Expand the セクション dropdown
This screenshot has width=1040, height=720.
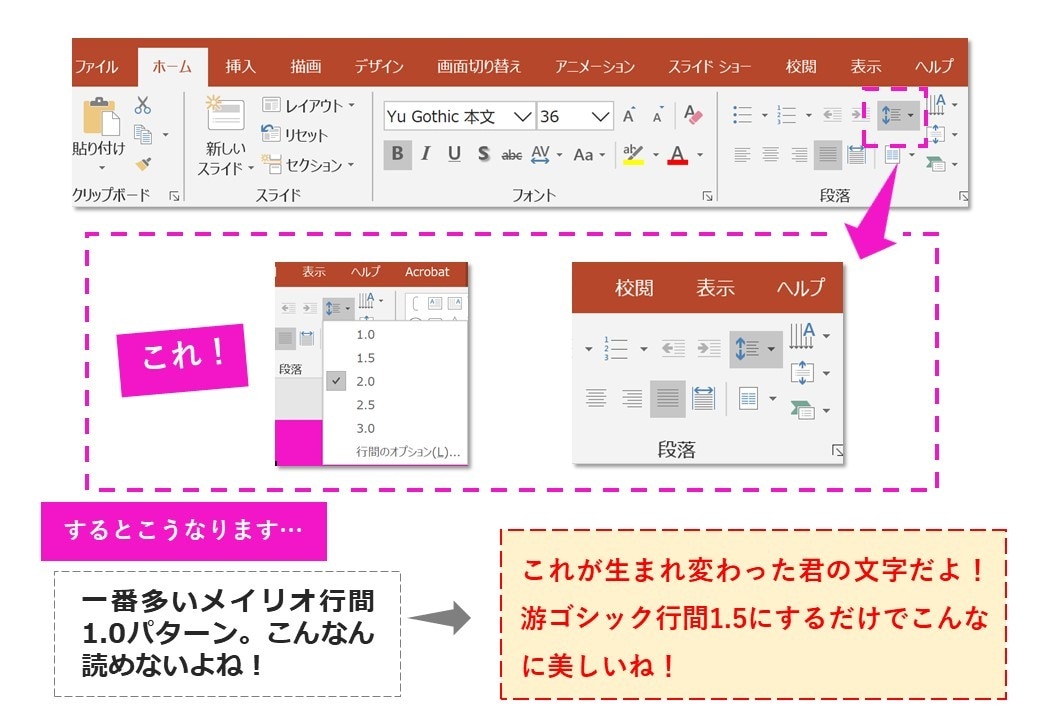[x=309, y=164]
